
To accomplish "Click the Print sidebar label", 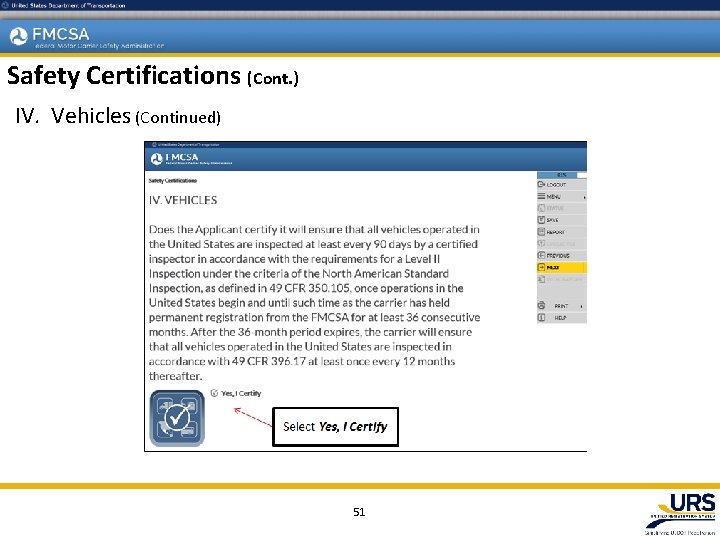I will pos(561,306).
